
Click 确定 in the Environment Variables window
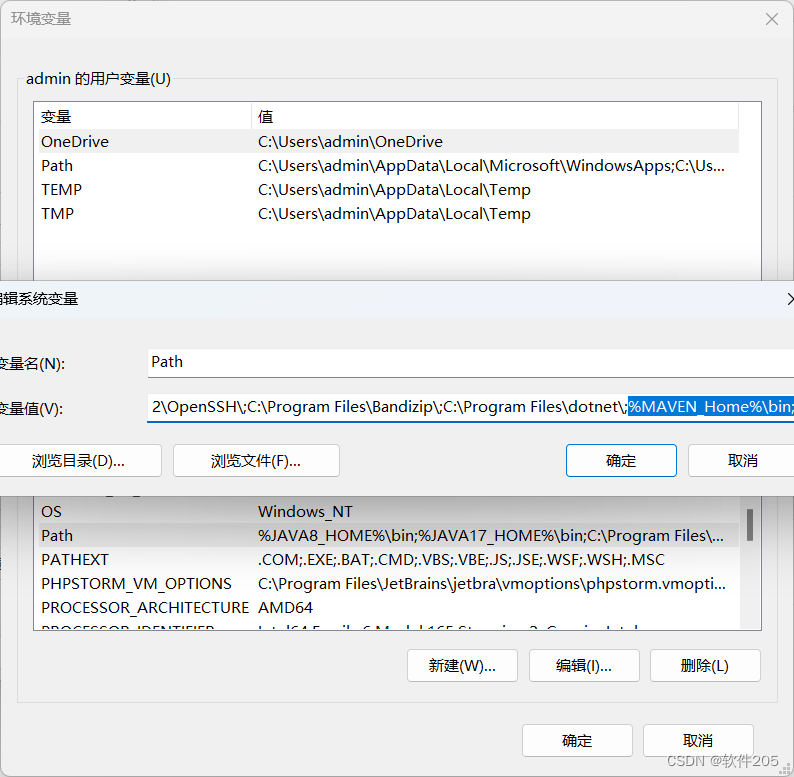pyautogui.click(x=577, y=741)
